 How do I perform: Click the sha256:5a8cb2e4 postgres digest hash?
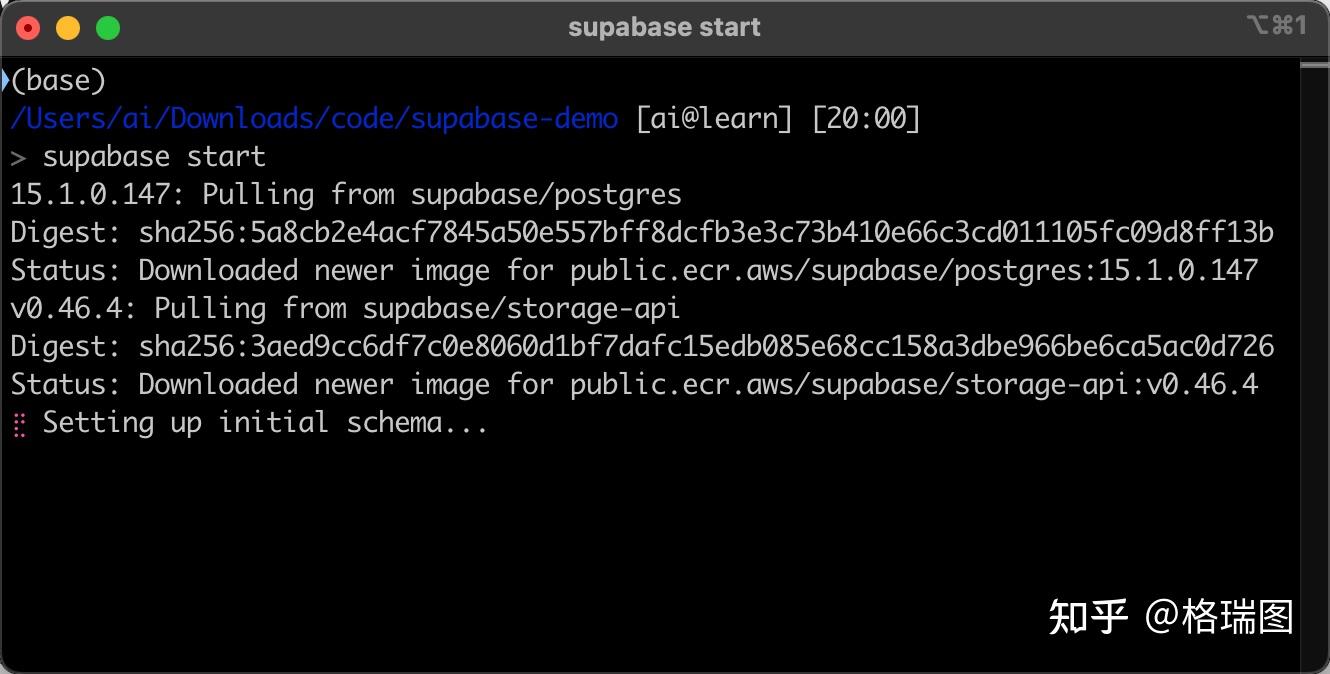point(706,233)
